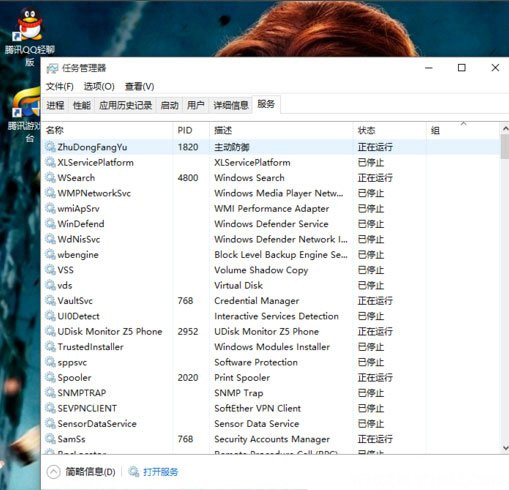Click the gear icon beside SamSs

coord(50,439)
